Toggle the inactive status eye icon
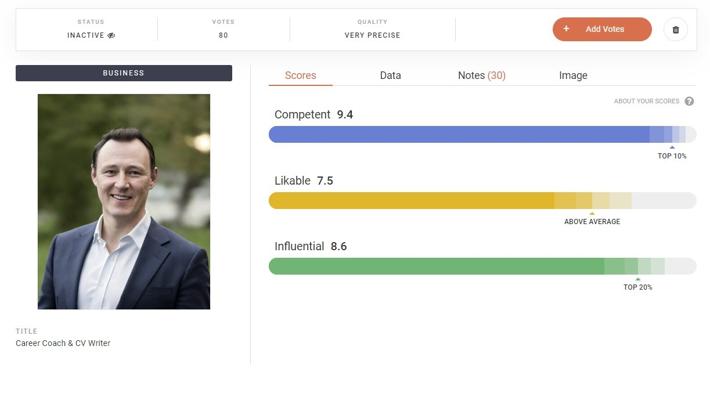Screen dimensions: 710x400 [x=112, y=35]
